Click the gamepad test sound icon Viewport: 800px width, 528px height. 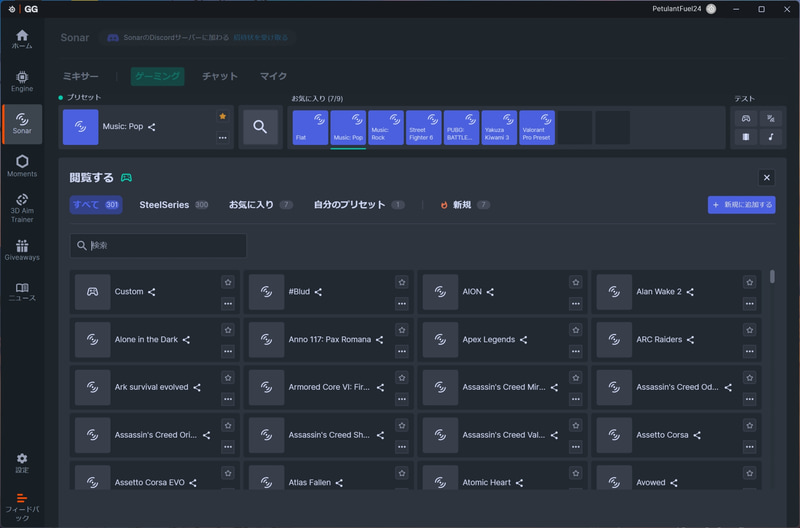746,118
